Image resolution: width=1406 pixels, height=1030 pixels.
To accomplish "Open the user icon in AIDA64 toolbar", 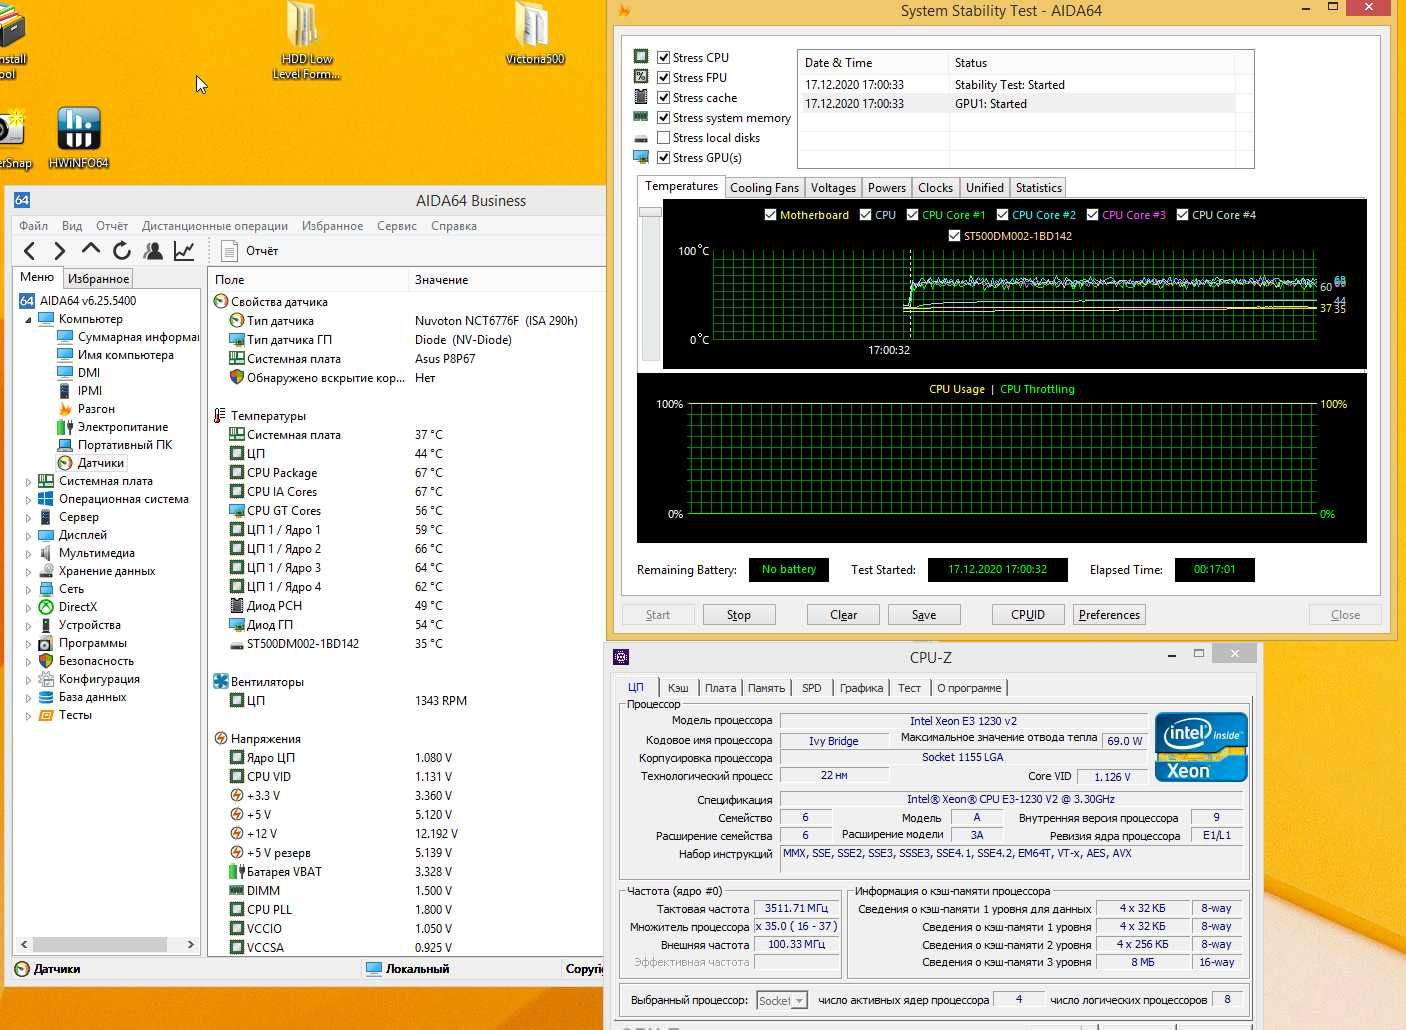I will (153, 251).
